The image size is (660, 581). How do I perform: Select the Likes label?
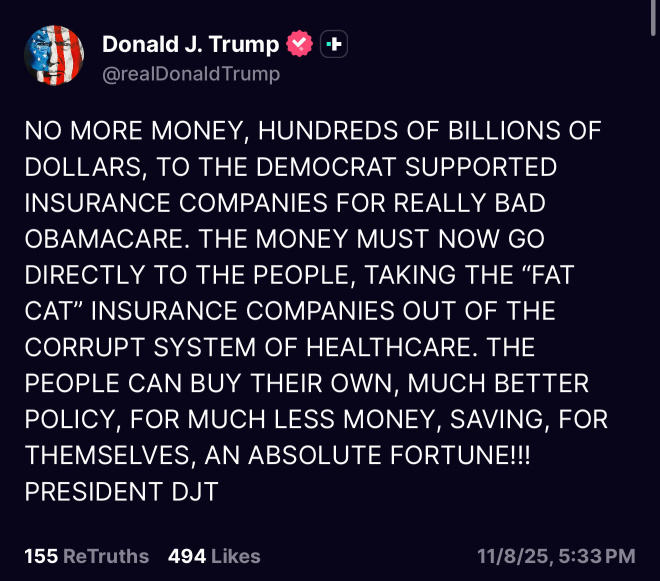click(236, 556)
